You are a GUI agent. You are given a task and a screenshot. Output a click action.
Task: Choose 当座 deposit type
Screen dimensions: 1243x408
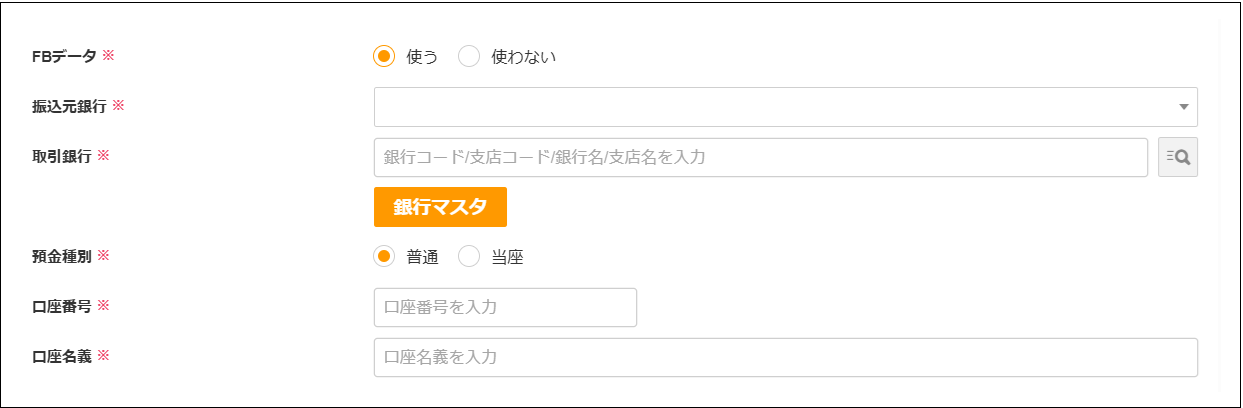tap(469, 257)
